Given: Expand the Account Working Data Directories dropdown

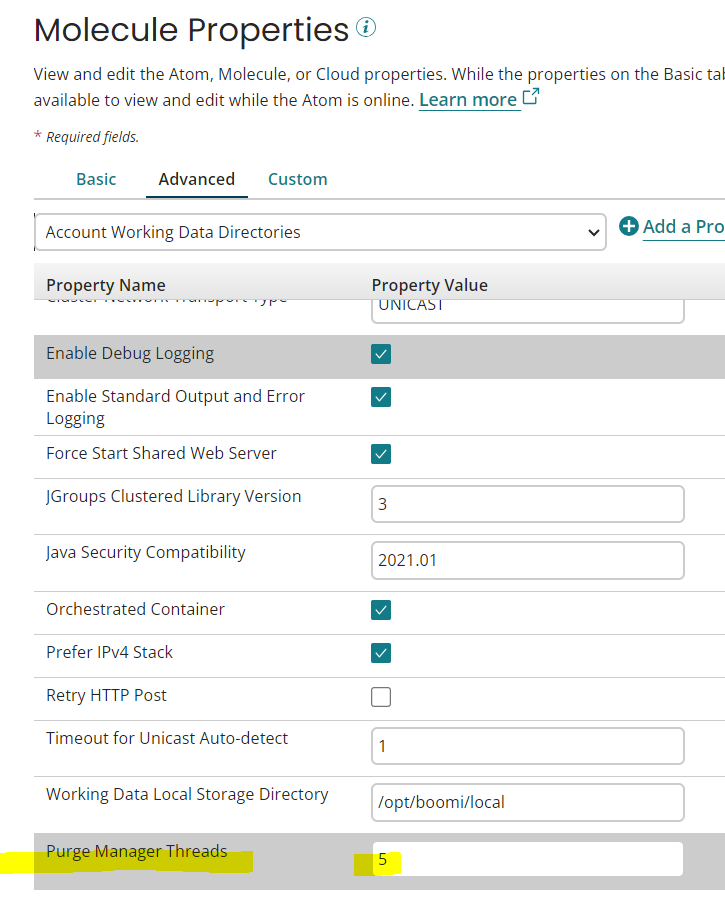Looking at the screenshot, I should 320,232.
